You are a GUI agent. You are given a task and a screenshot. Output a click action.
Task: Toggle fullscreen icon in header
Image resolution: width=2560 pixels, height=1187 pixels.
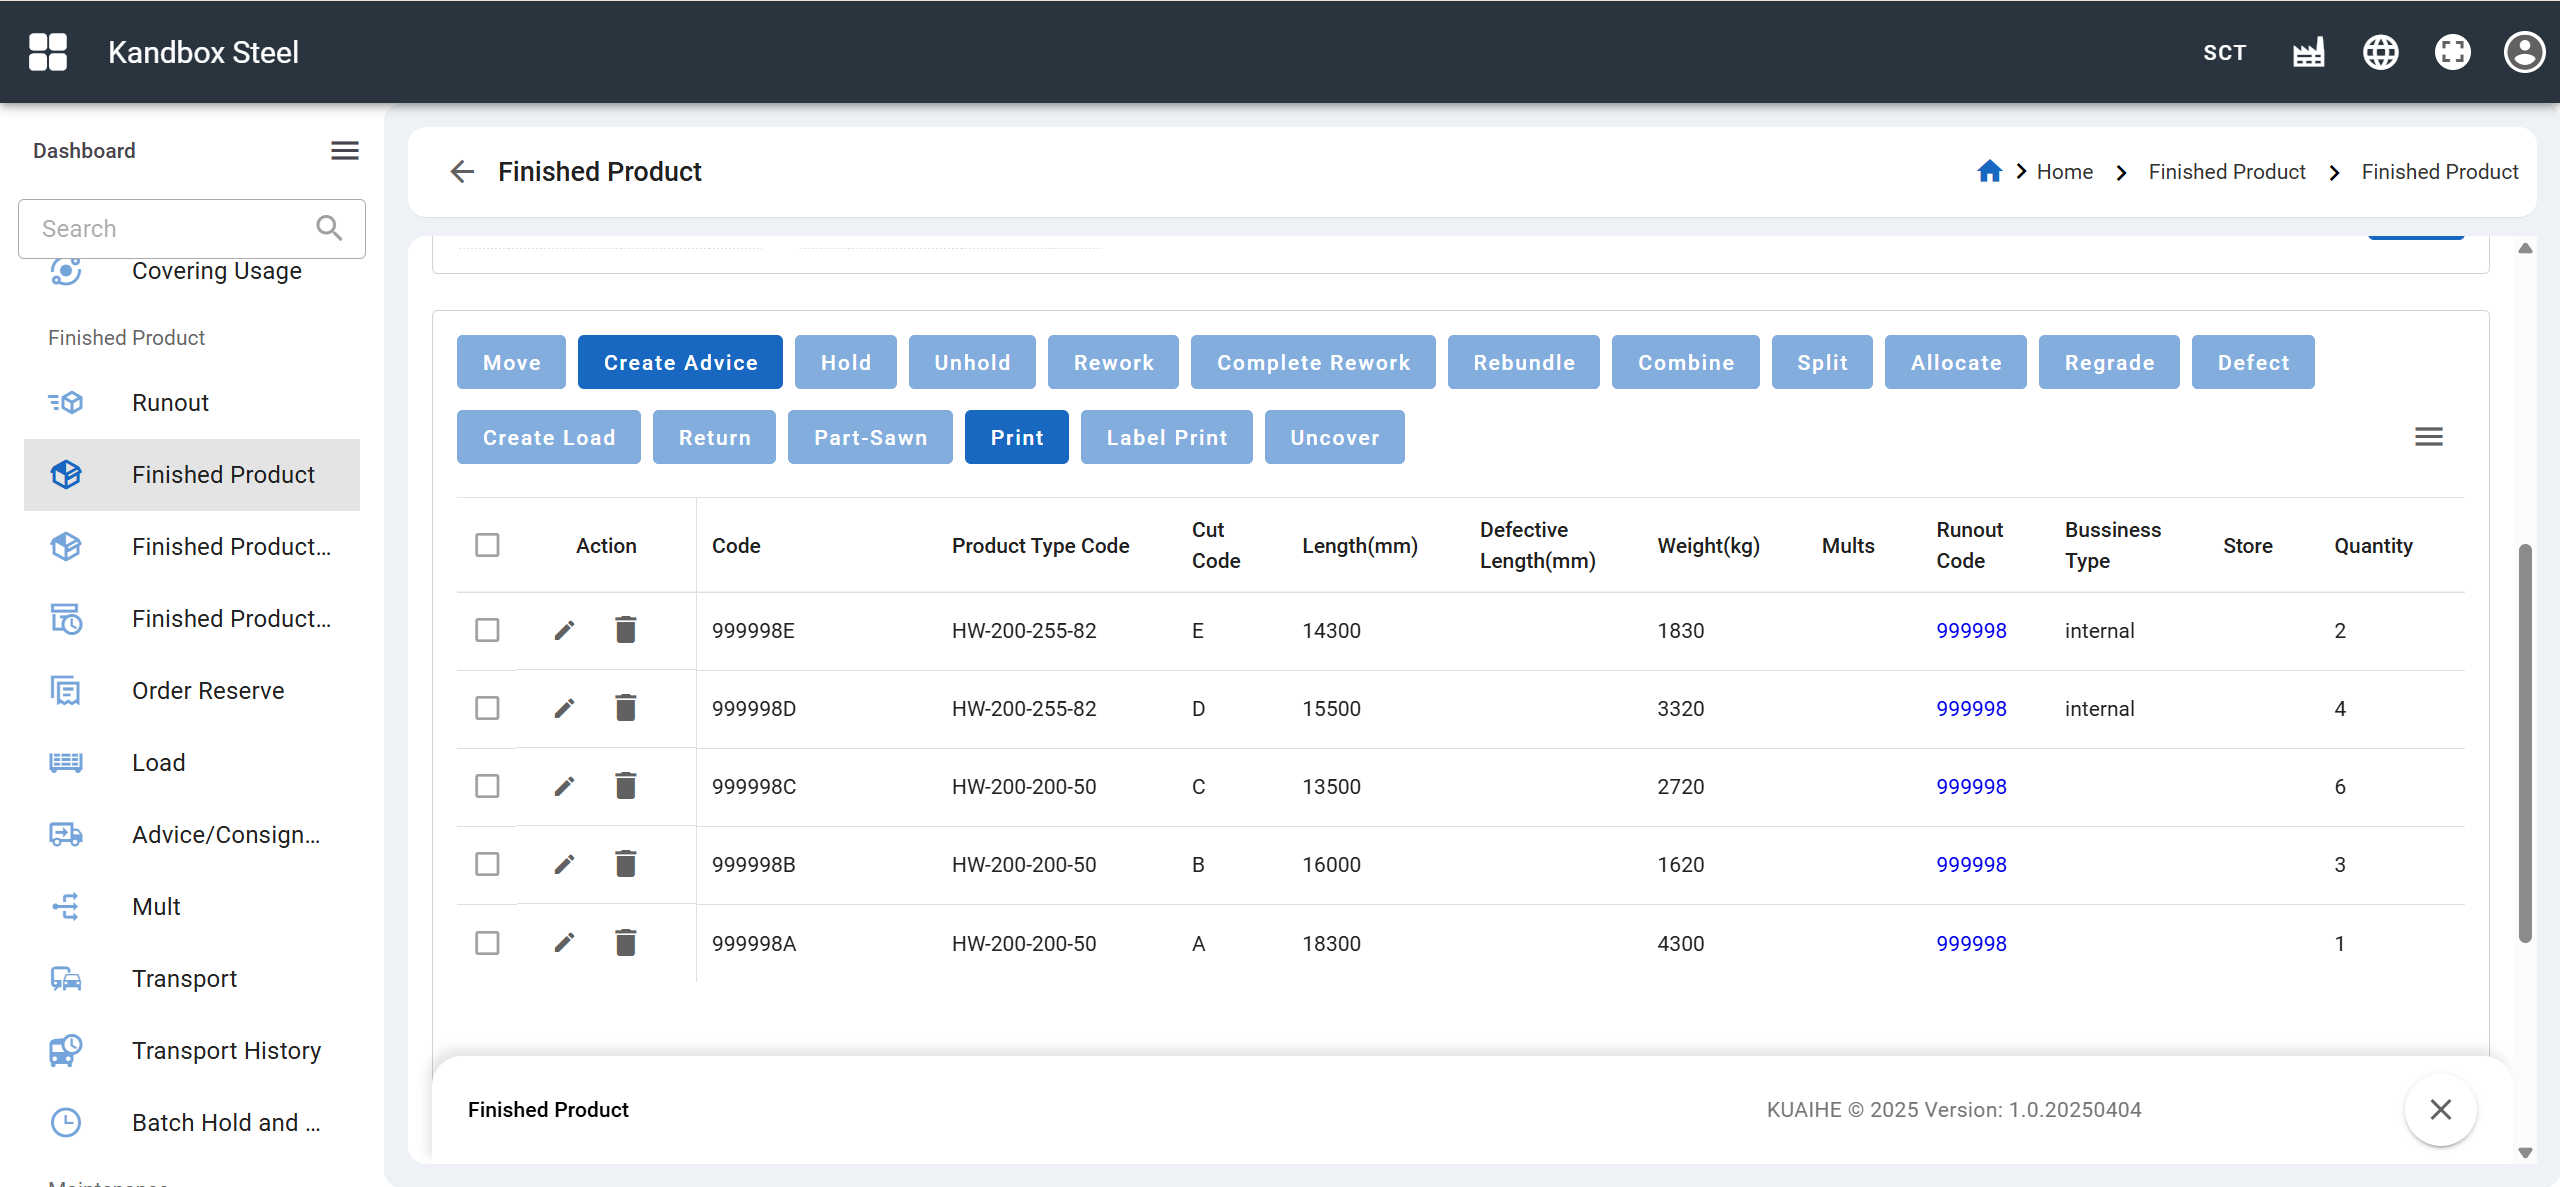point(2452,52)
